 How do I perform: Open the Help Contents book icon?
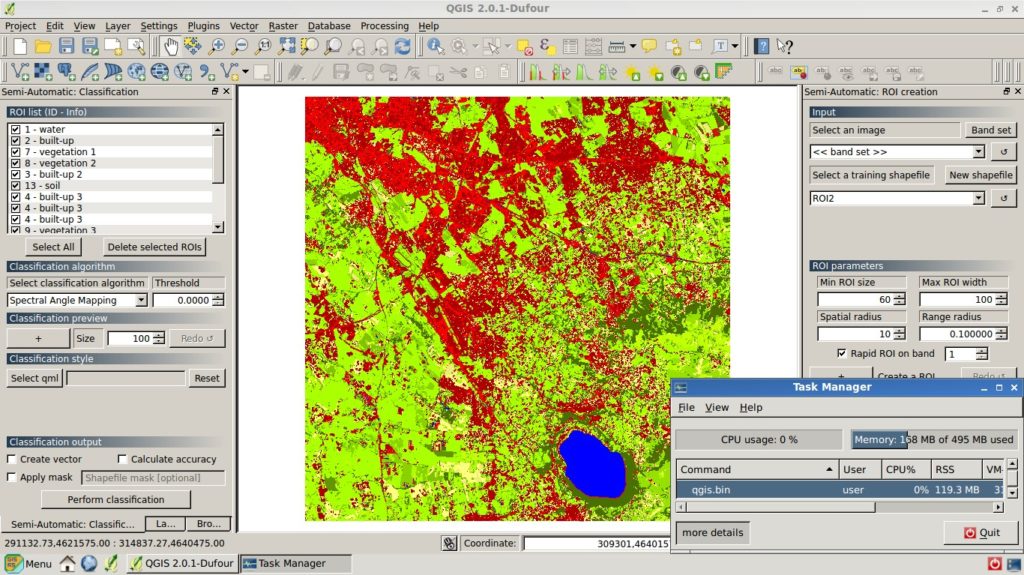761,46
